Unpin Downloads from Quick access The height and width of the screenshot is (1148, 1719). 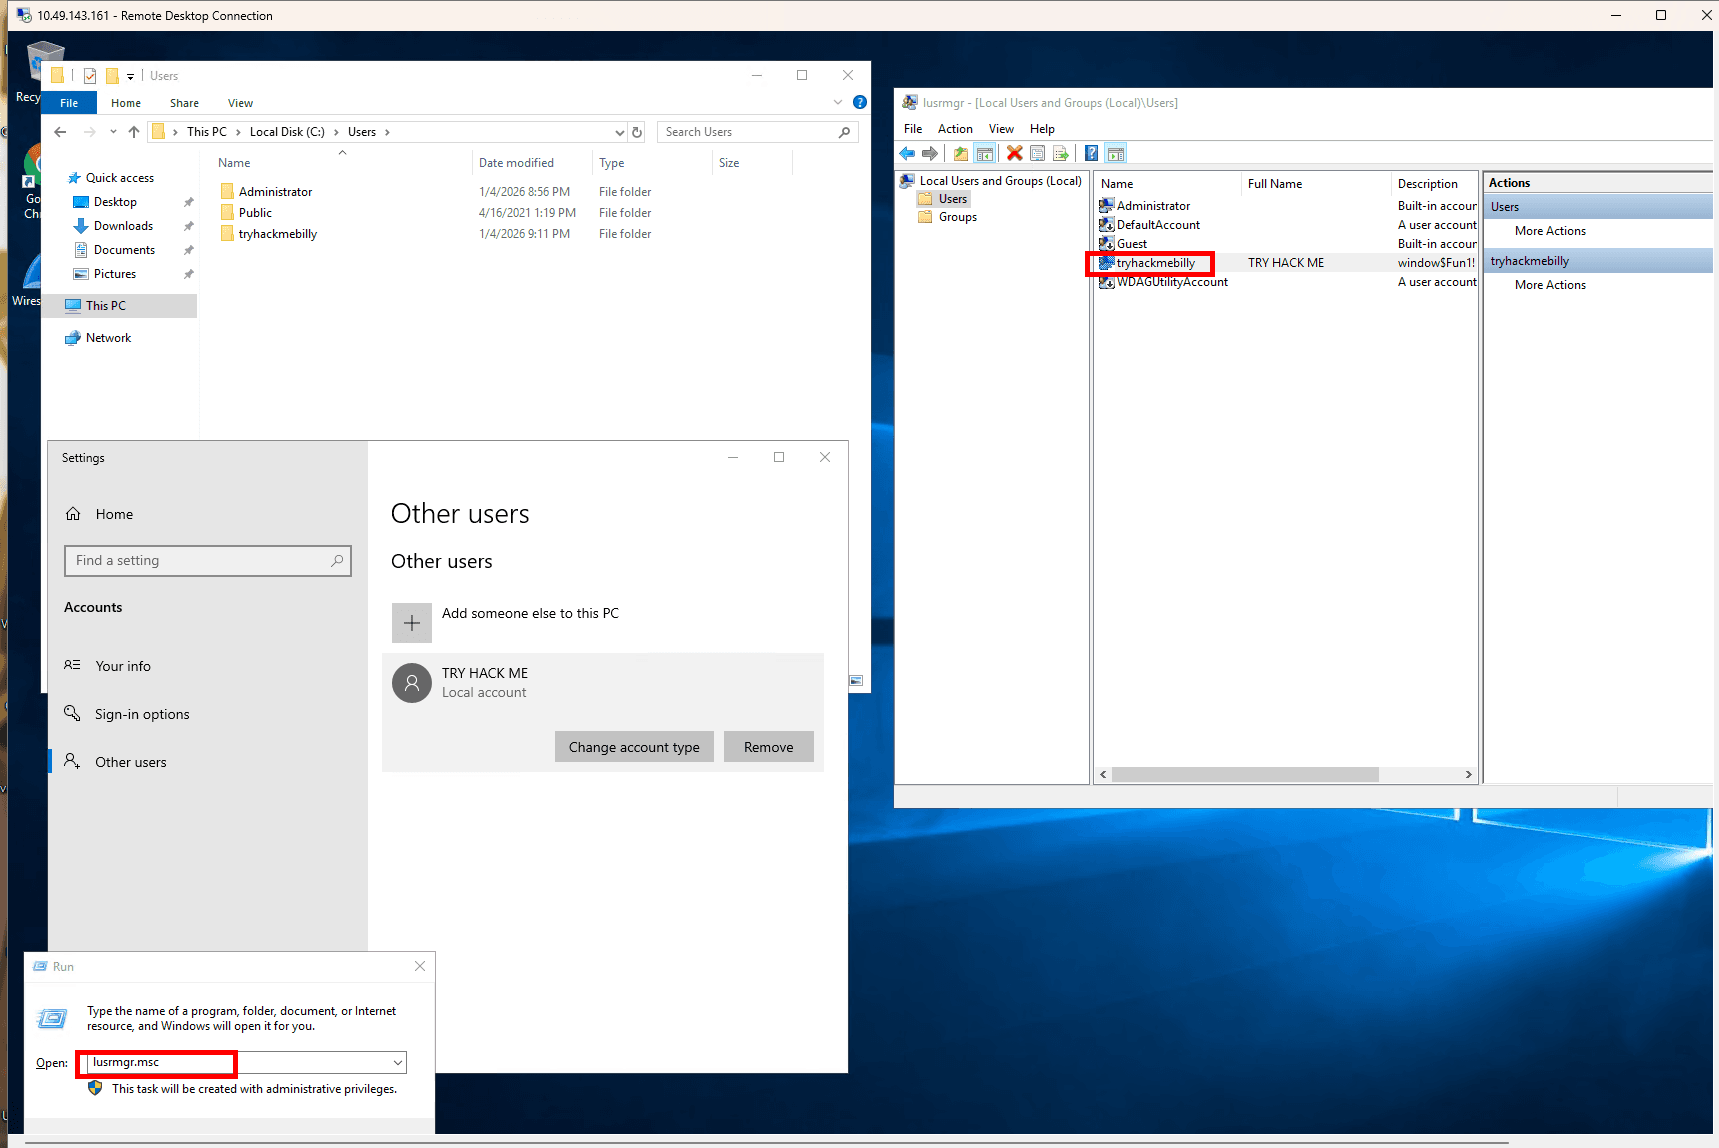(188, 226)
